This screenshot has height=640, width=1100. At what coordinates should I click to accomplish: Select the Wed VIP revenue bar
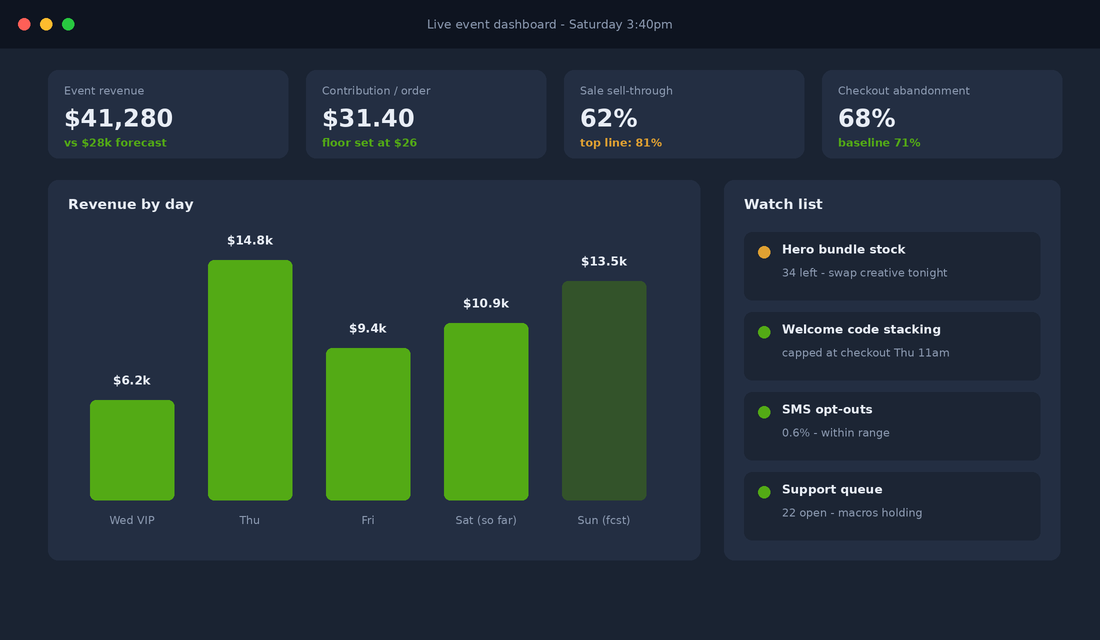pos(132,450)
